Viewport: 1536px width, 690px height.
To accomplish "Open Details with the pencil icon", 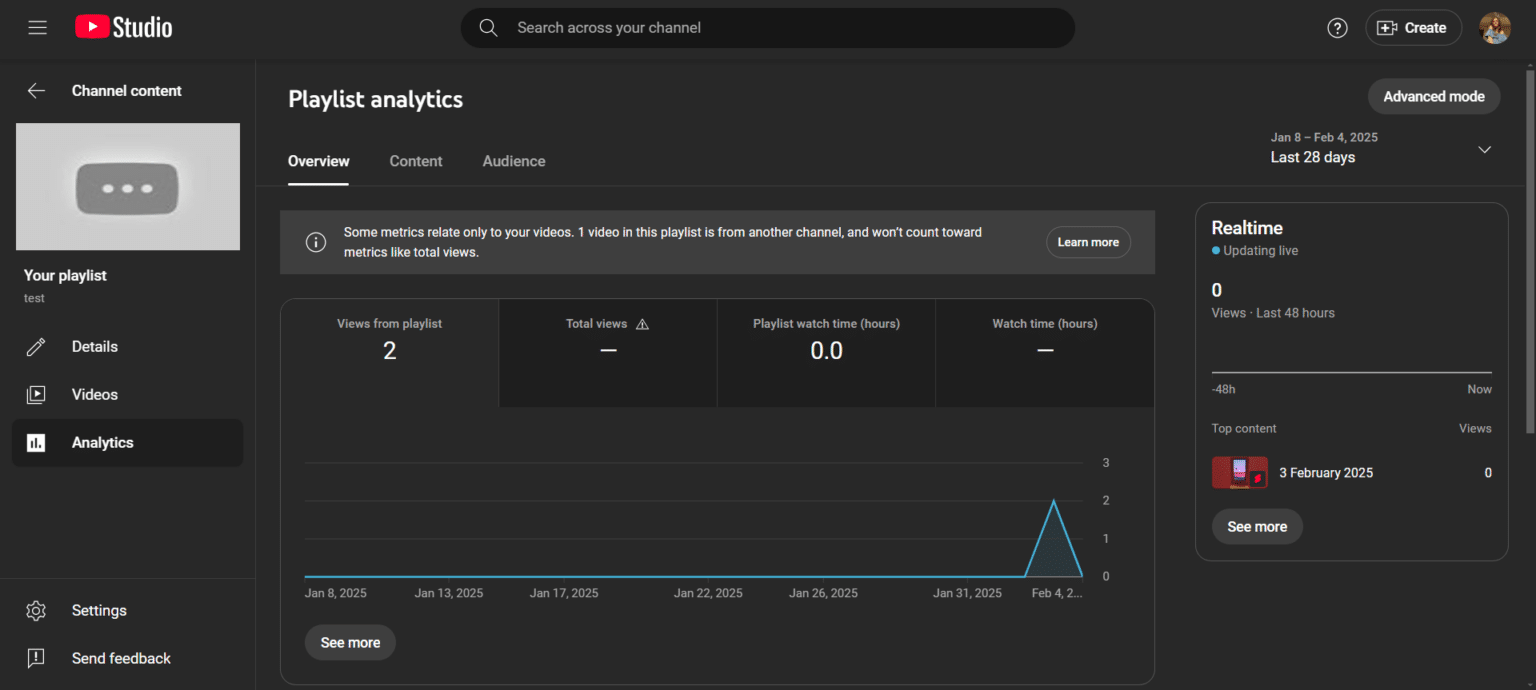I will coord(94,347).
